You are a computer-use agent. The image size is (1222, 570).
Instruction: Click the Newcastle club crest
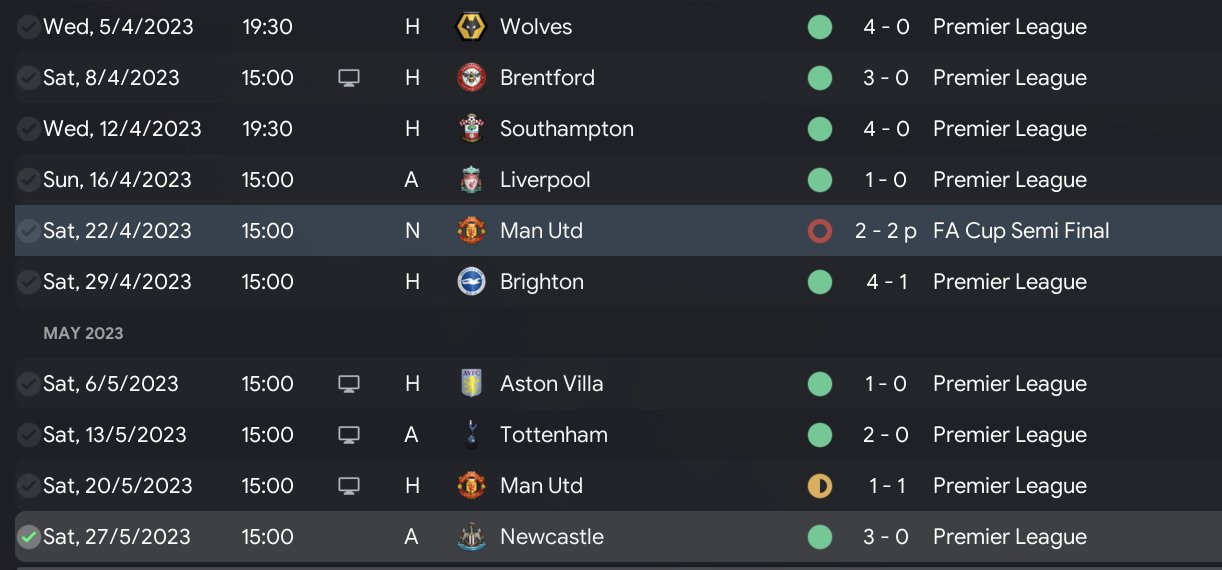470,537
